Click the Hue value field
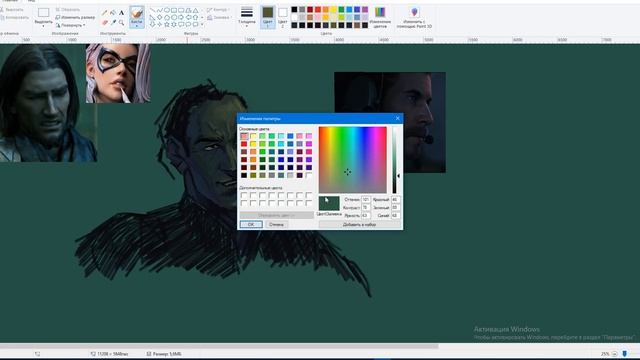Screen dimensions: 640x360 tap(366, 200)
